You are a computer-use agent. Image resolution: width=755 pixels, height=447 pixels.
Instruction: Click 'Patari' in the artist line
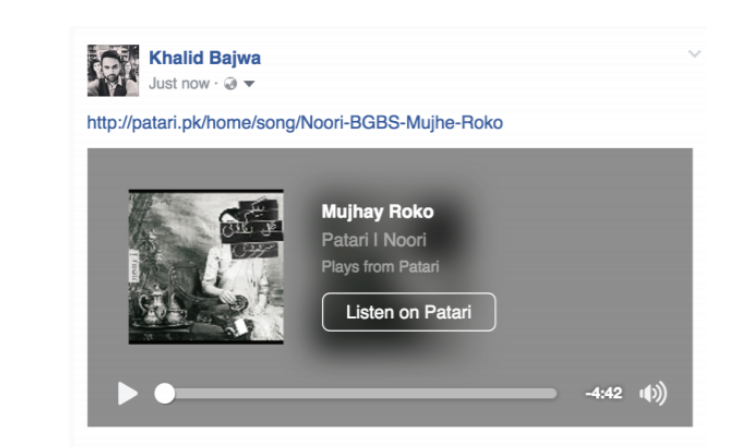pyautogui.click(x=345, y=240)
